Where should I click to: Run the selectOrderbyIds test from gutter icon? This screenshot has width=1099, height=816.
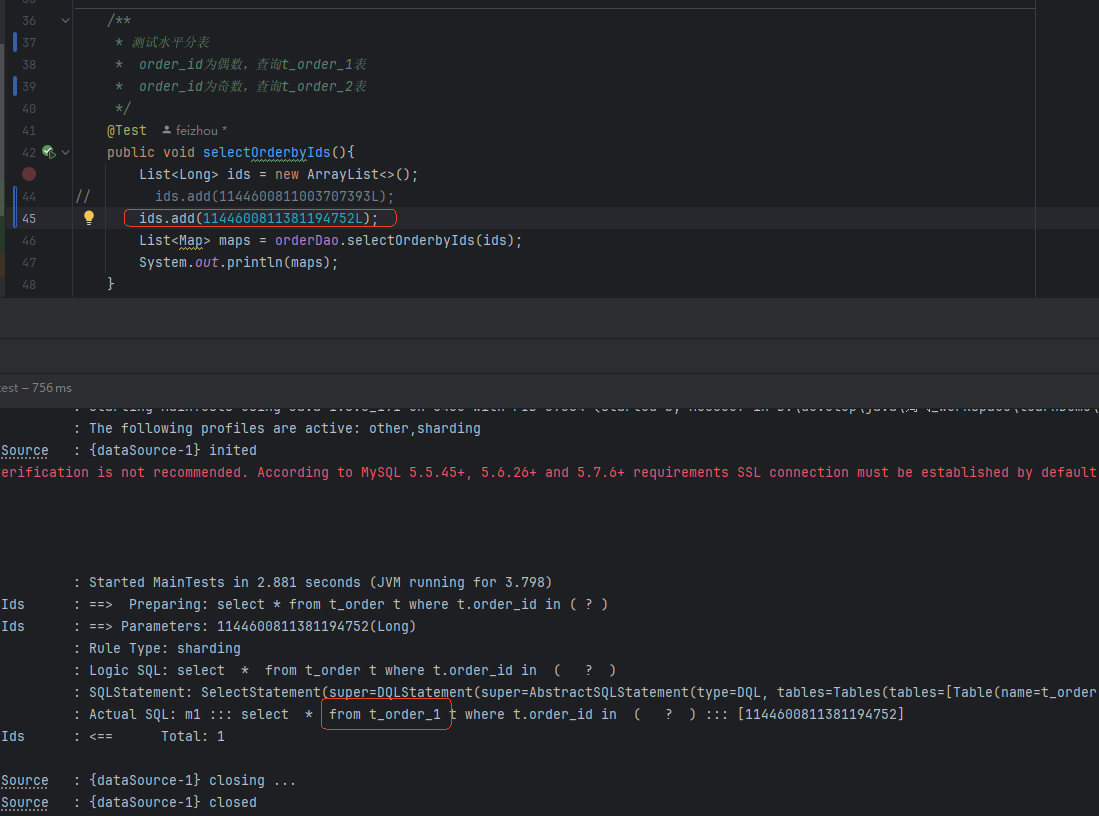coord(48,151)
